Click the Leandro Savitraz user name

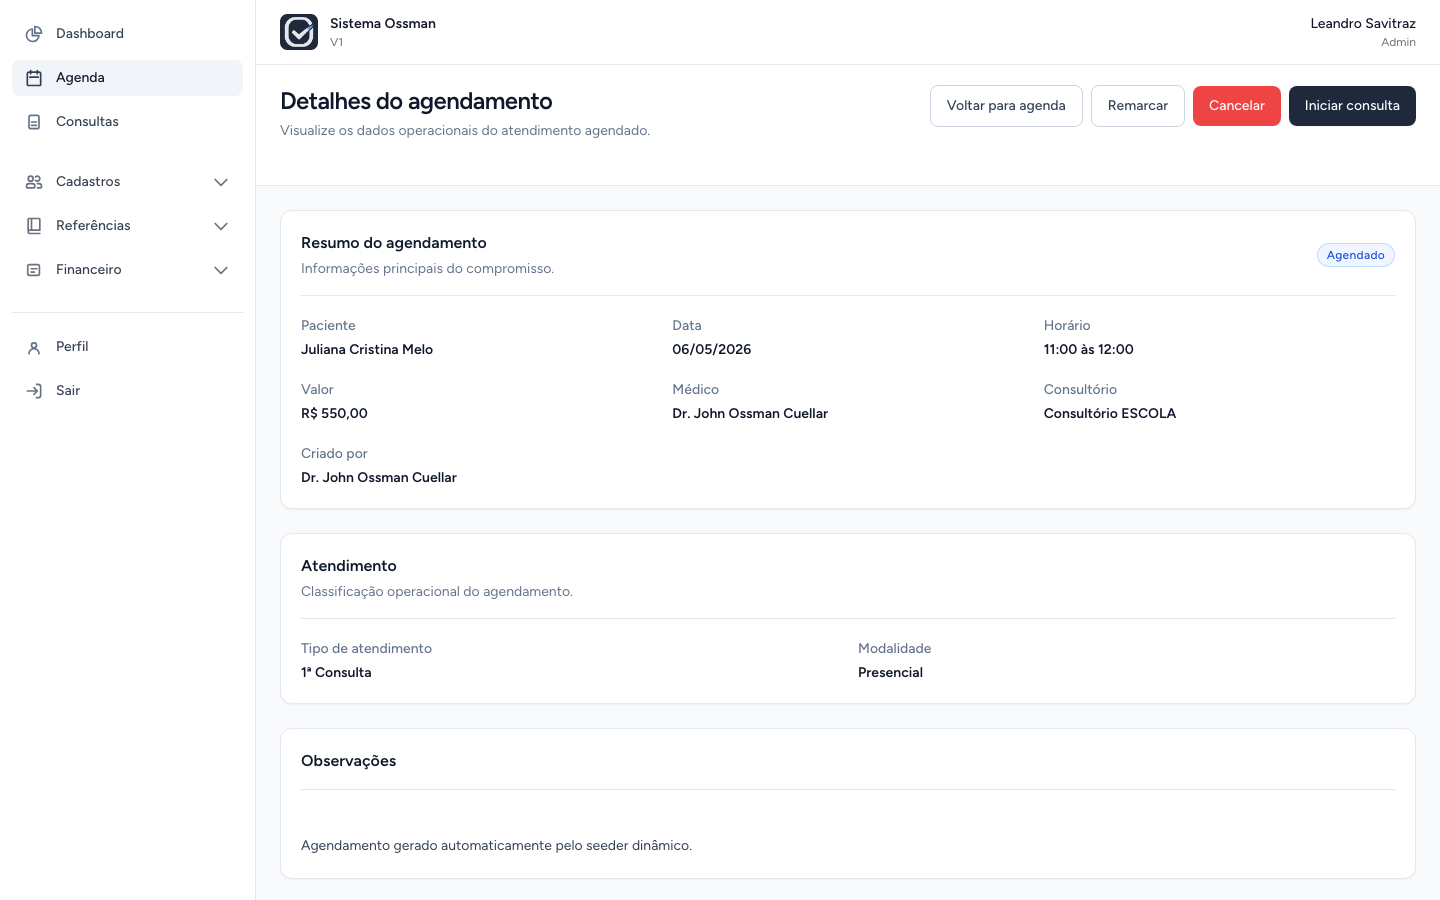[x=1363, y=23]
